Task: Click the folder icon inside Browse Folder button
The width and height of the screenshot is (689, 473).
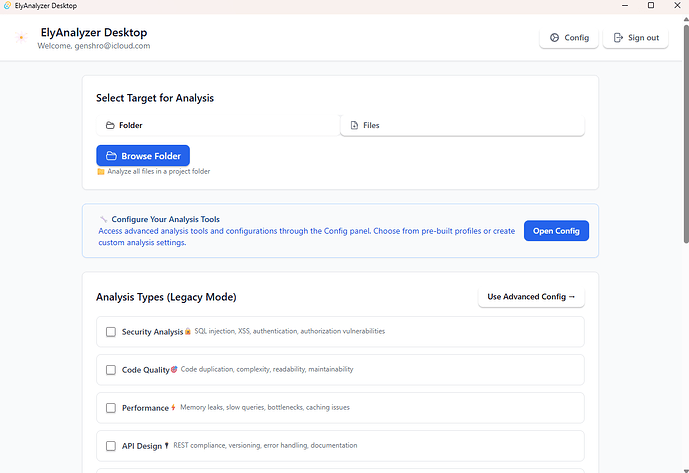Action: pos(111,156)
